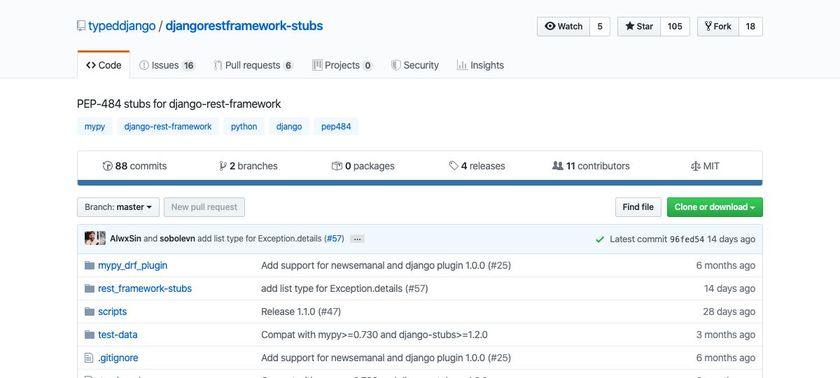
Task: Open the AlwxSin author link
Action: coord(125,239)
